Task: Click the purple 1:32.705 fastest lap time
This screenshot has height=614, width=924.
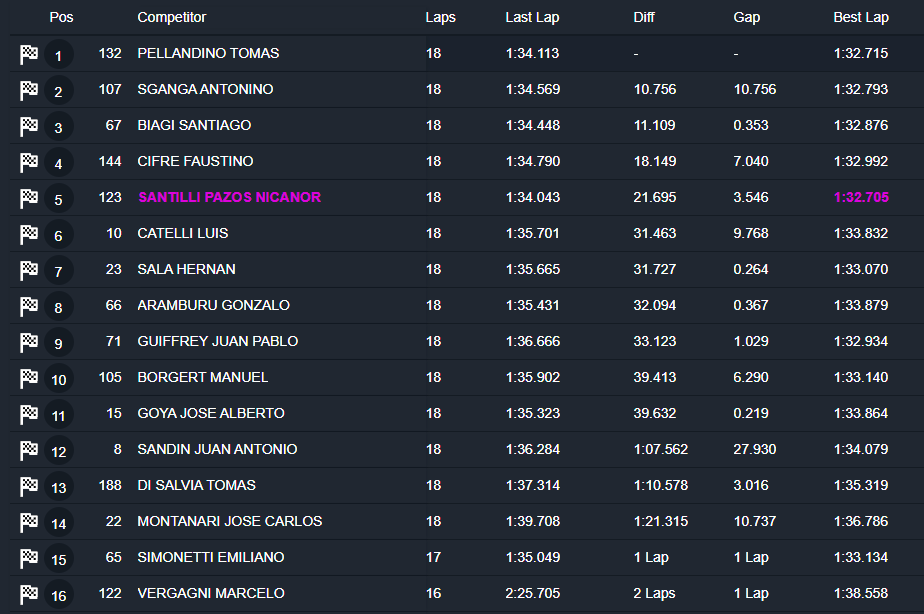Action: pos(860,197)
